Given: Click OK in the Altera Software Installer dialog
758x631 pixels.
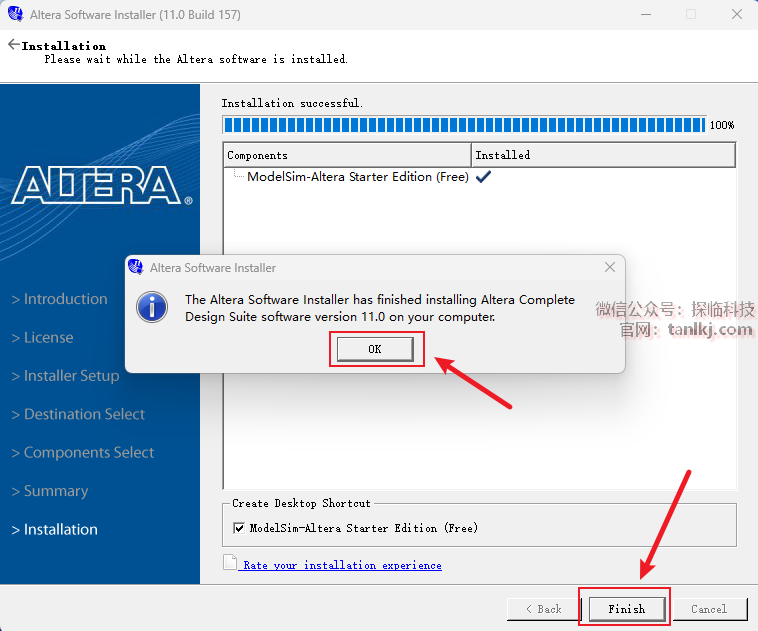Looking at the screenshot, I should click(375, 349).
